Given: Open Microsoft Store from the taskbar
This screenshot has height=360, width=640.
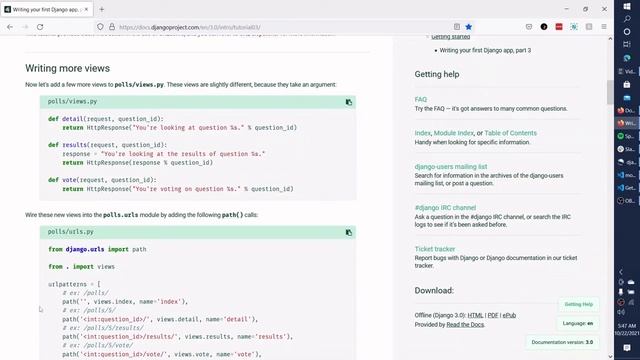Looking at the screenshot, I should tap(627, 84).
